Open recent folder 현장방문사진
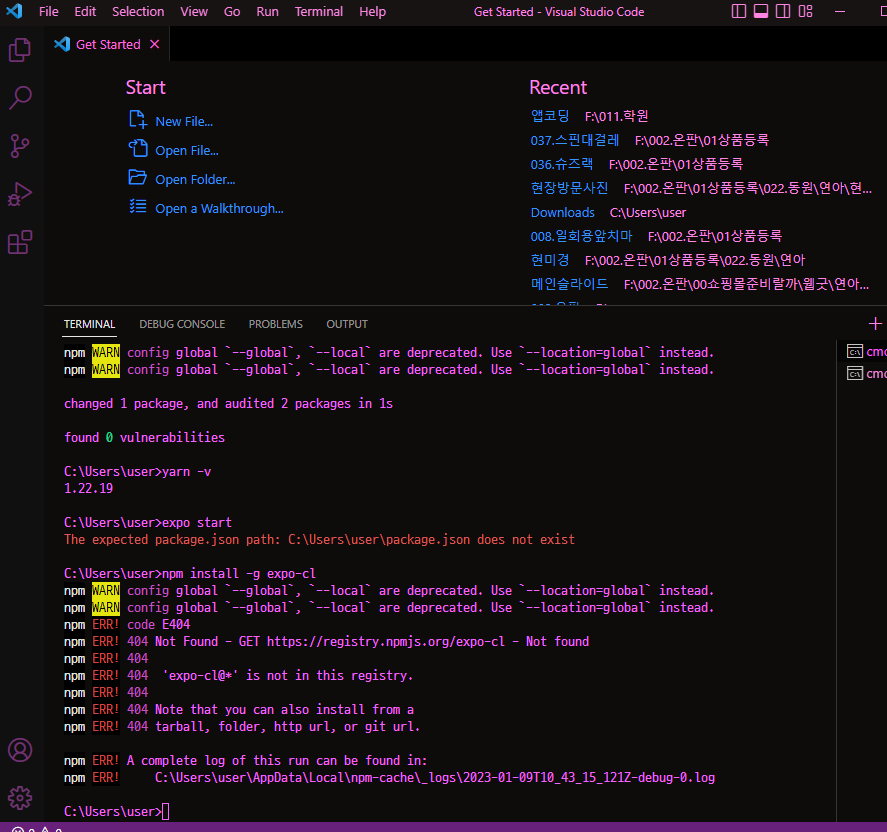Viewport: 887px width, 832px height. pos(570,188)
